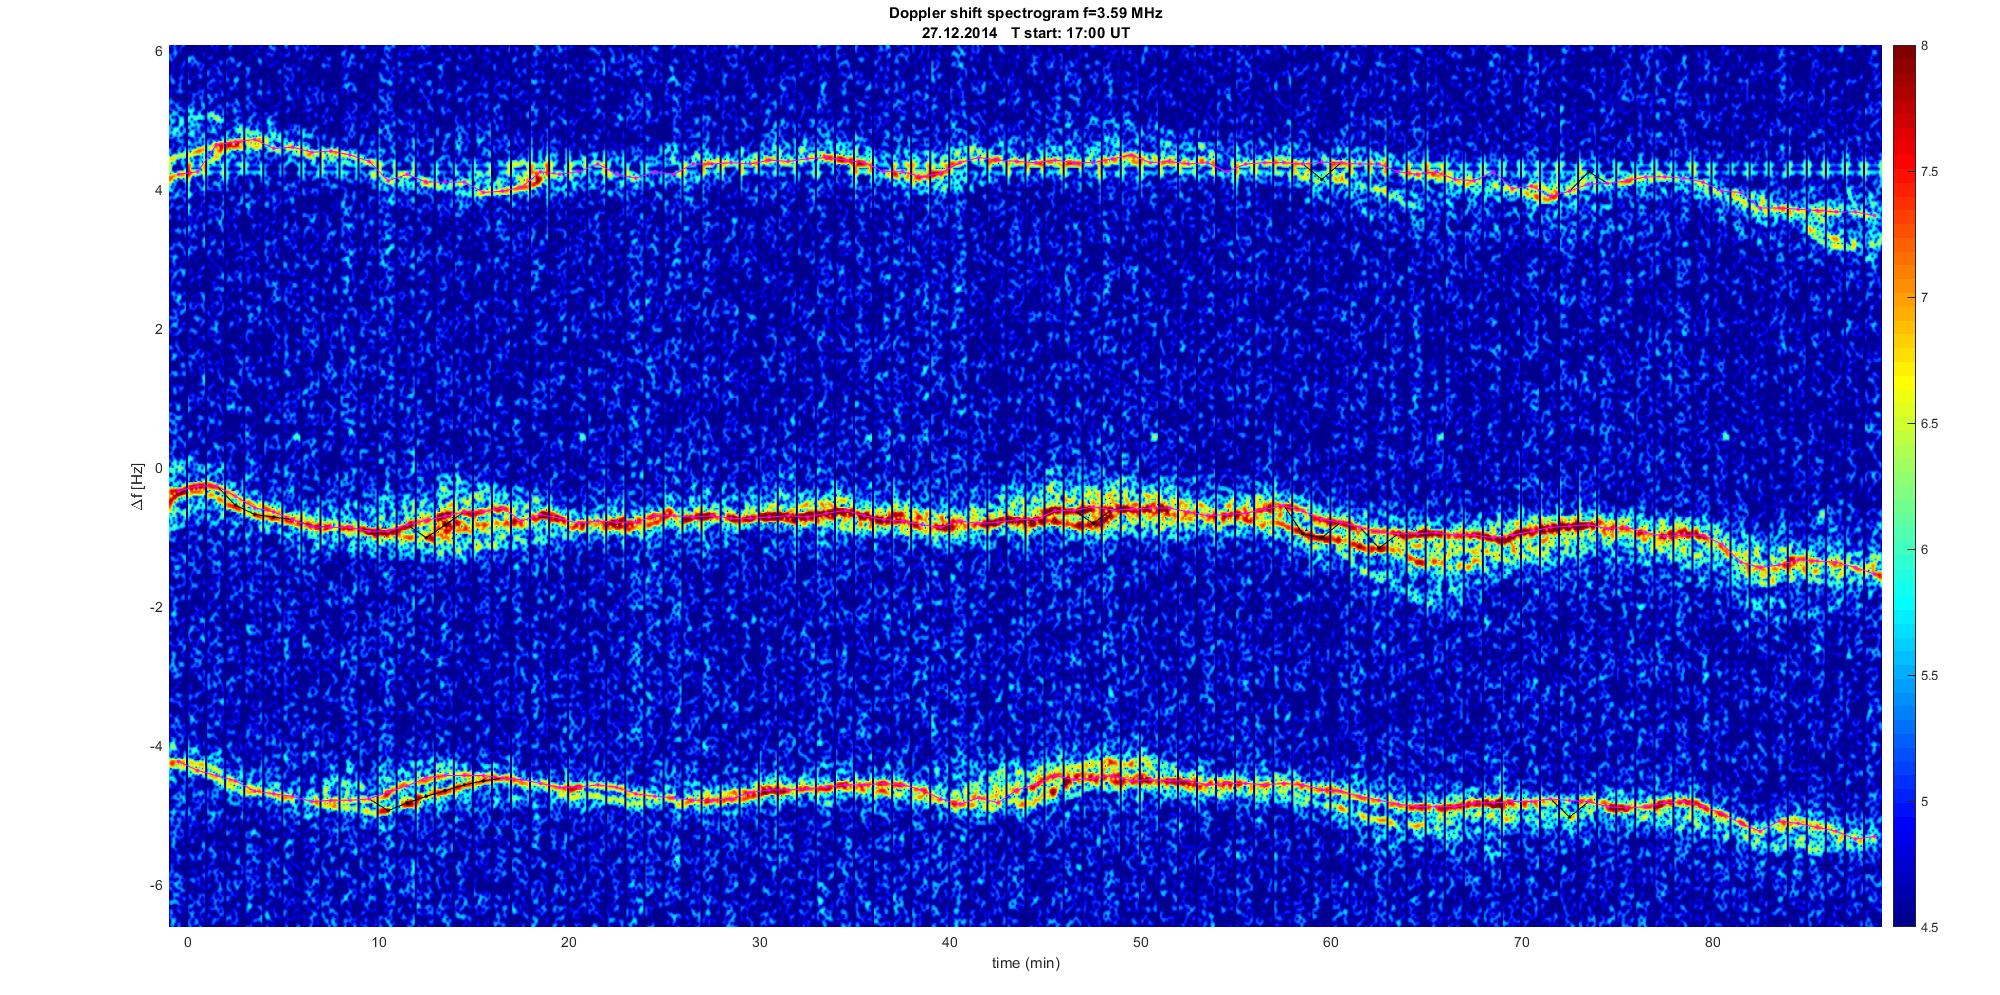The height and width of the screenshot is (995, 2000).
Task: Select the subtitle '27.12.2014 T start: 17:00 UT'
Action: (1026, 33)
